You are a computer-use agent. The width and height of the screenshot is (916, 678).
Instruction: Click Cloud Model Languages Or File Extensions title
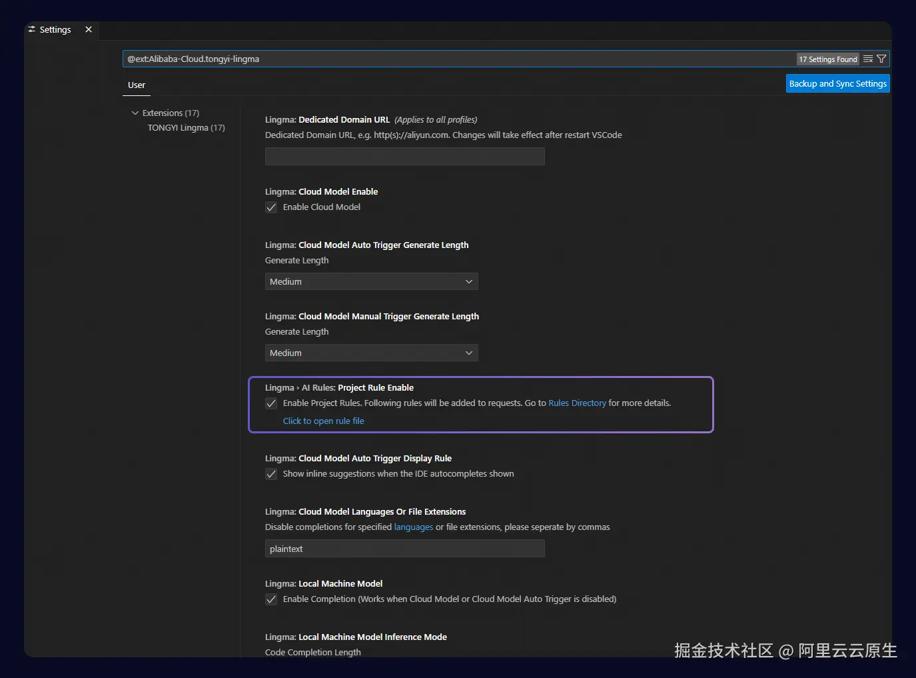(365, 512)
